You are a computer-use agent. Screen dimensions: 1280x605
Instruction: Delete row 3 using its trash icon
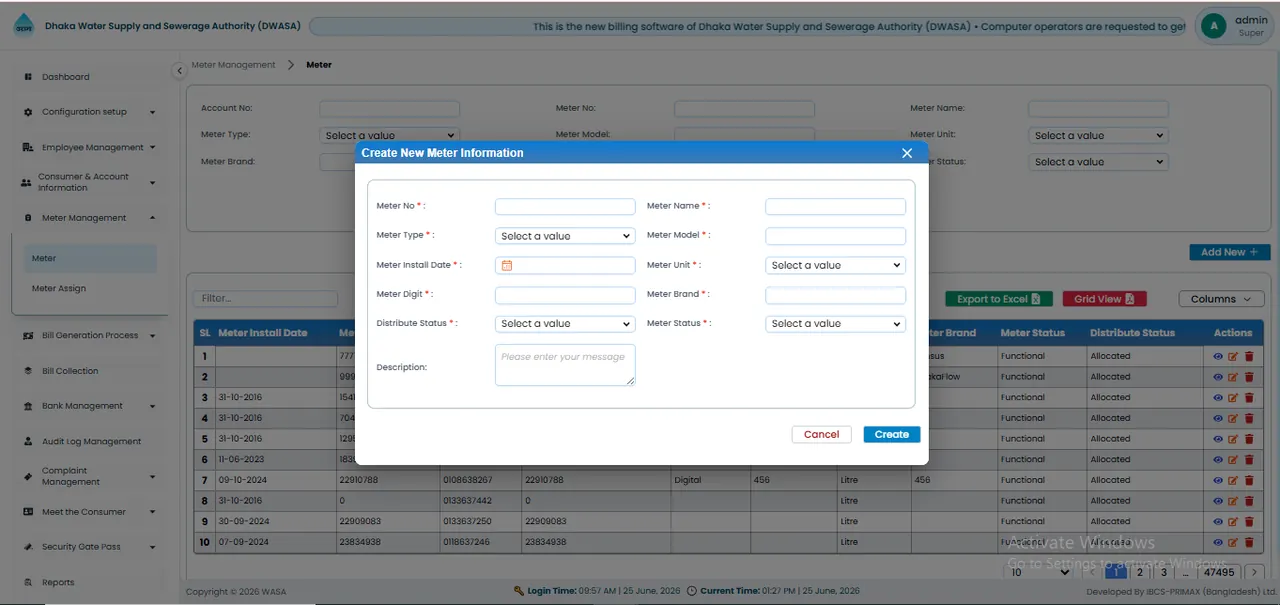(1248, 397)
